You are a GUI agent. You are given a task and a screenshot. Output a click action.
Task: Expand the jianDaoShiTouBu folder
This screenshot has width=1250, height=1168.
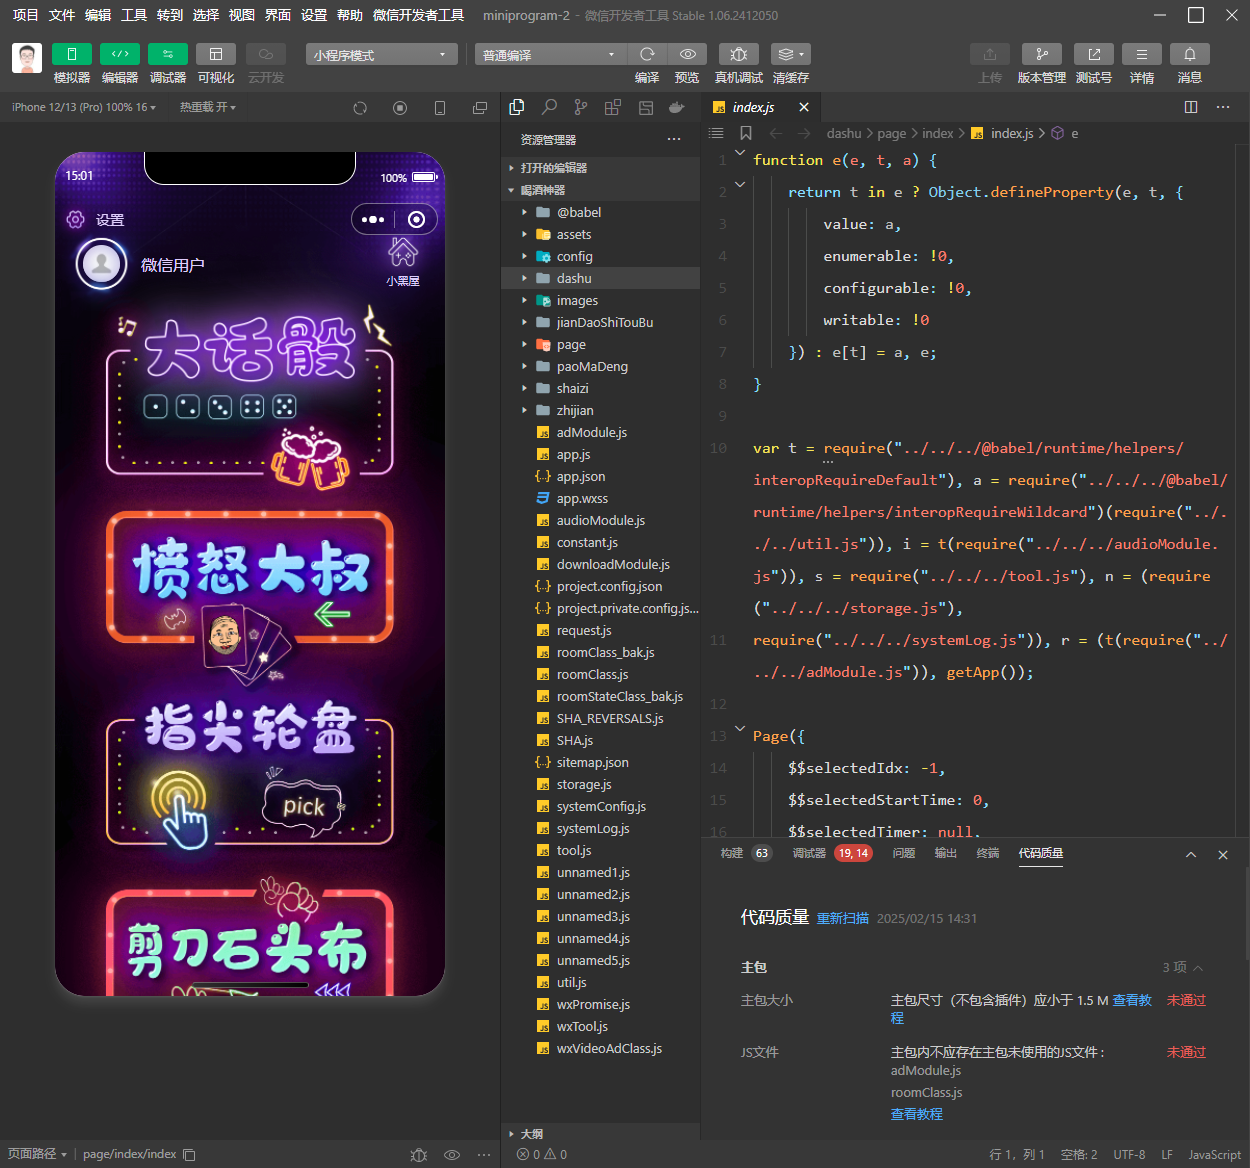click(x=604, y=322)
